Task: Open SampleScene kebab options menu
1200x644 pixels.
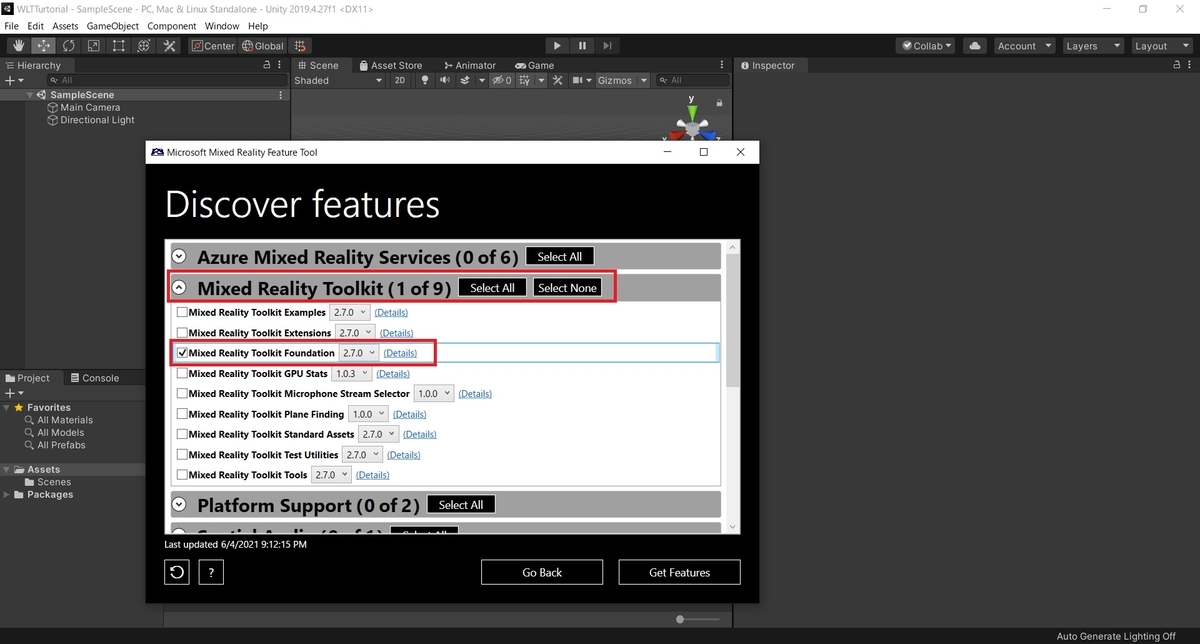Action: (x=281, y=95)
